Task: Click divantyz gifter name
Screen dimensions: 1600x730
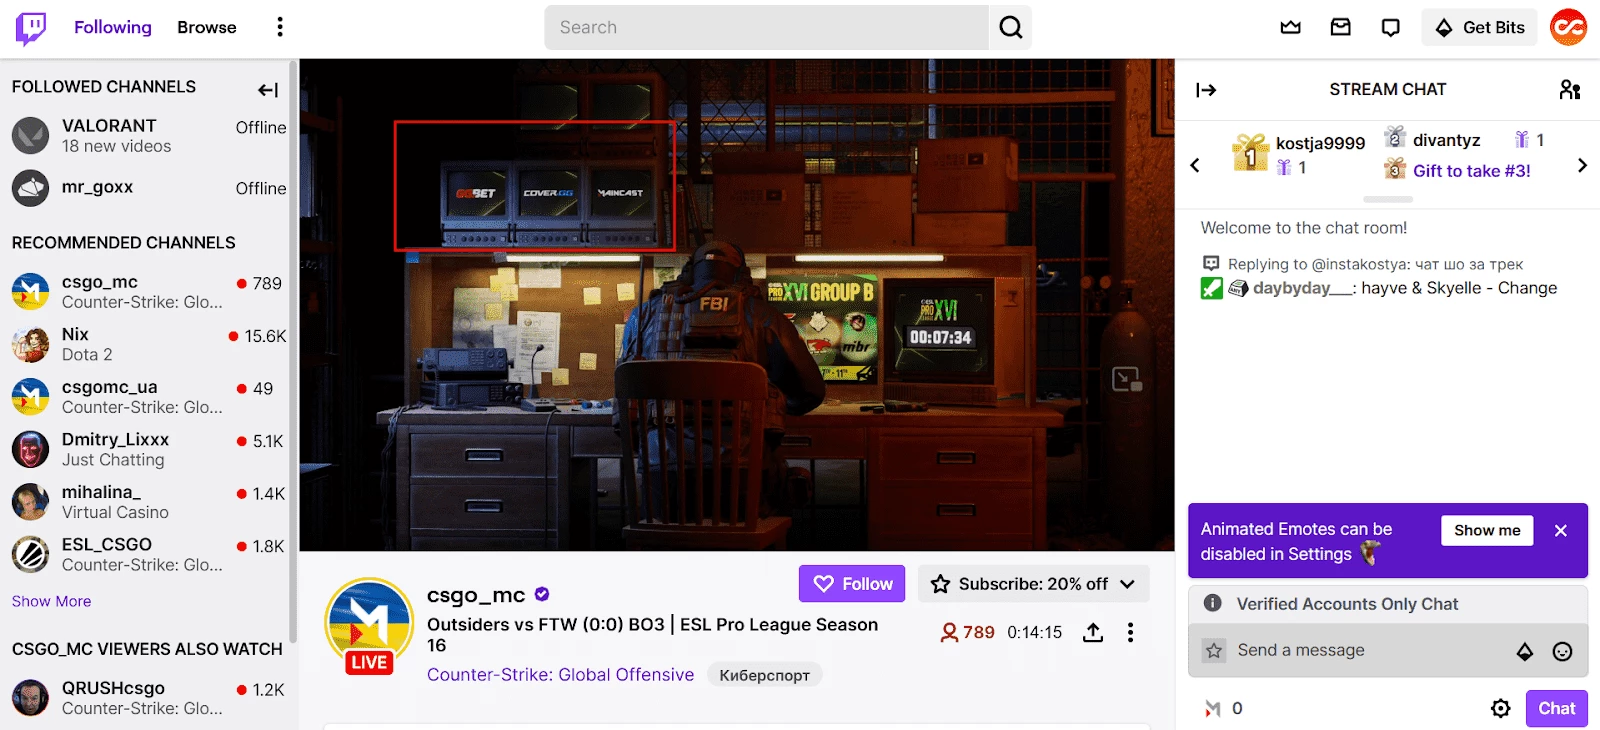Action: coord(1446,140)
